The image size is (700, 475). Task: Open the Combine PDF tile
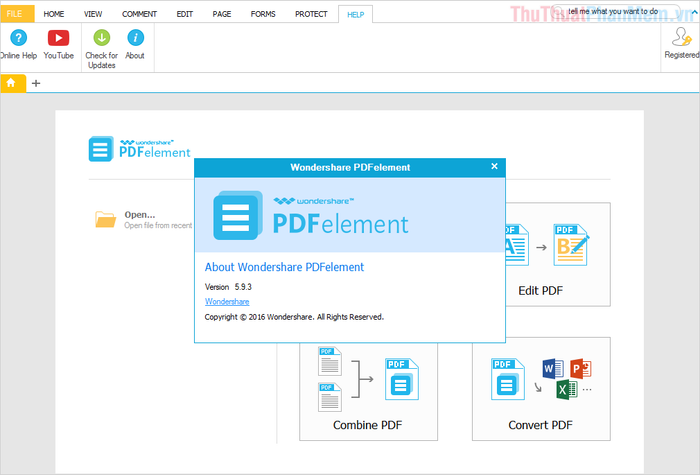(368, 392)
